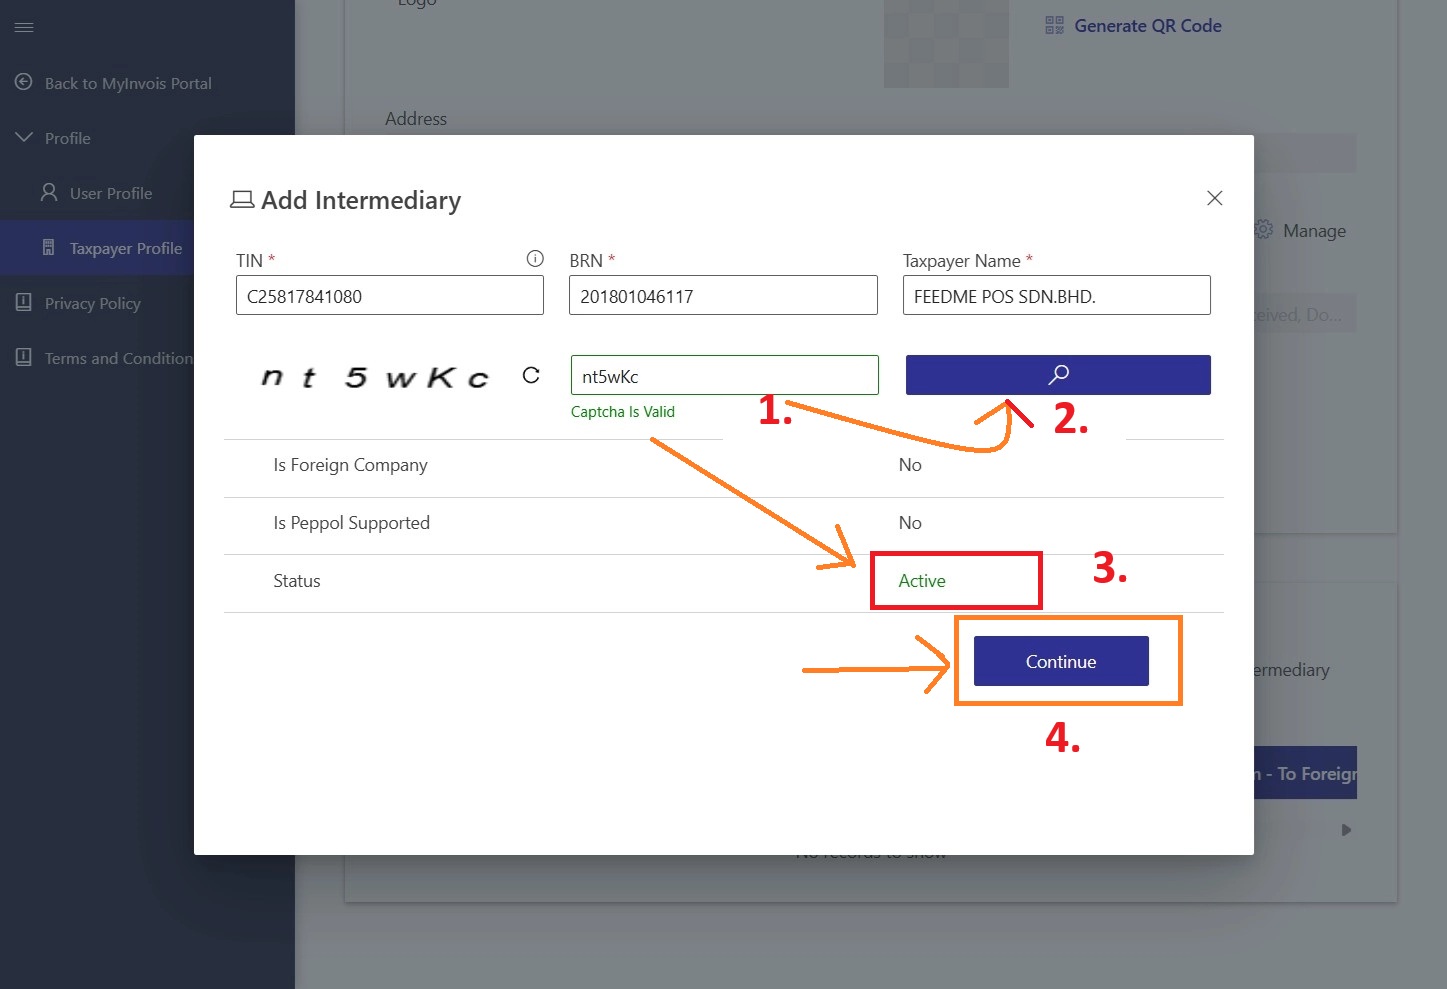
Task: Click the Taxpayer Name input field
Action: [1056, 296]
